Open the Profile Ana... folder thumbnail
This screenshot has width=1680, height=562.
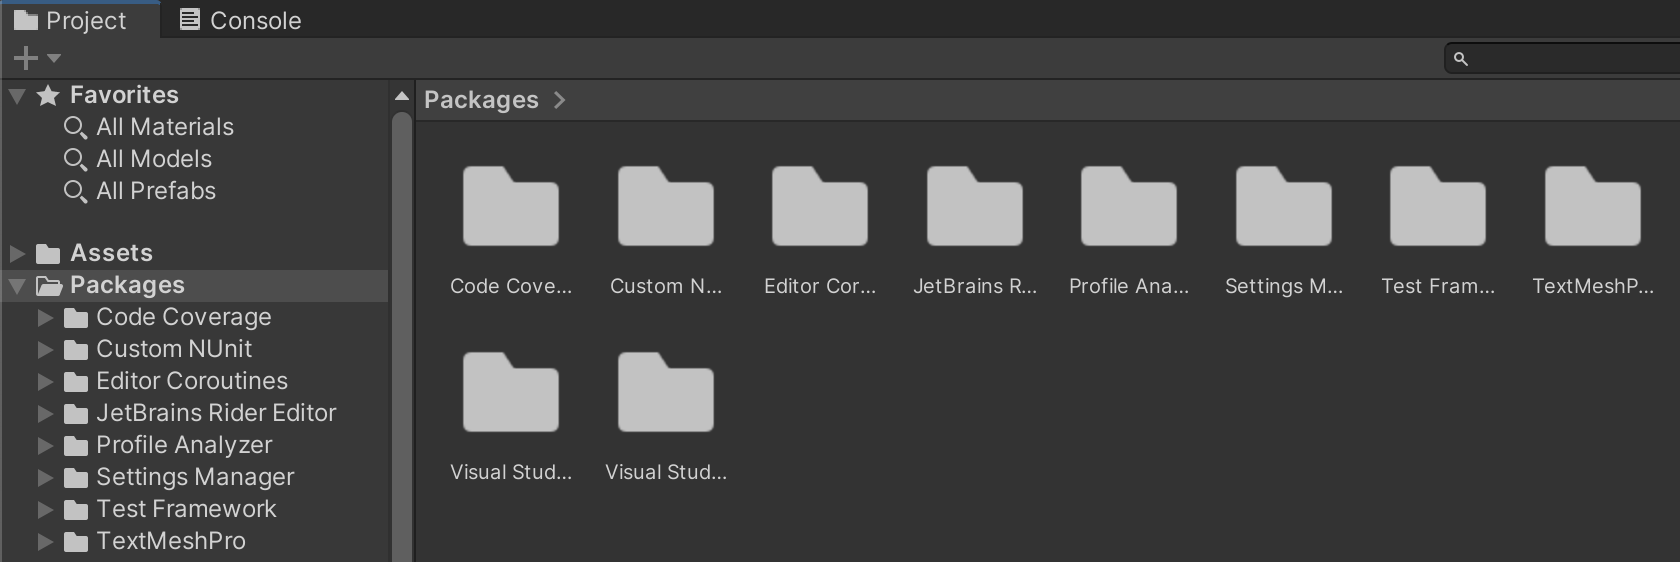tap(1128, 207)
